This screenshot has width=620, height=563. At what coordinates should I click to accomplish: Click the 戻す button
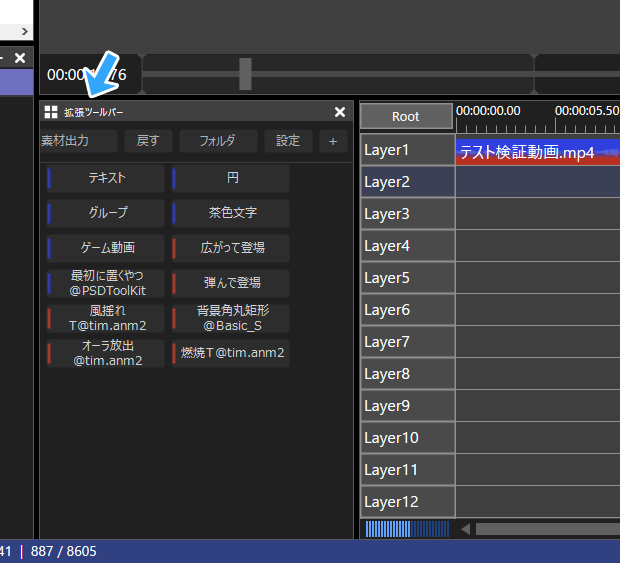(x=148, y=141)
